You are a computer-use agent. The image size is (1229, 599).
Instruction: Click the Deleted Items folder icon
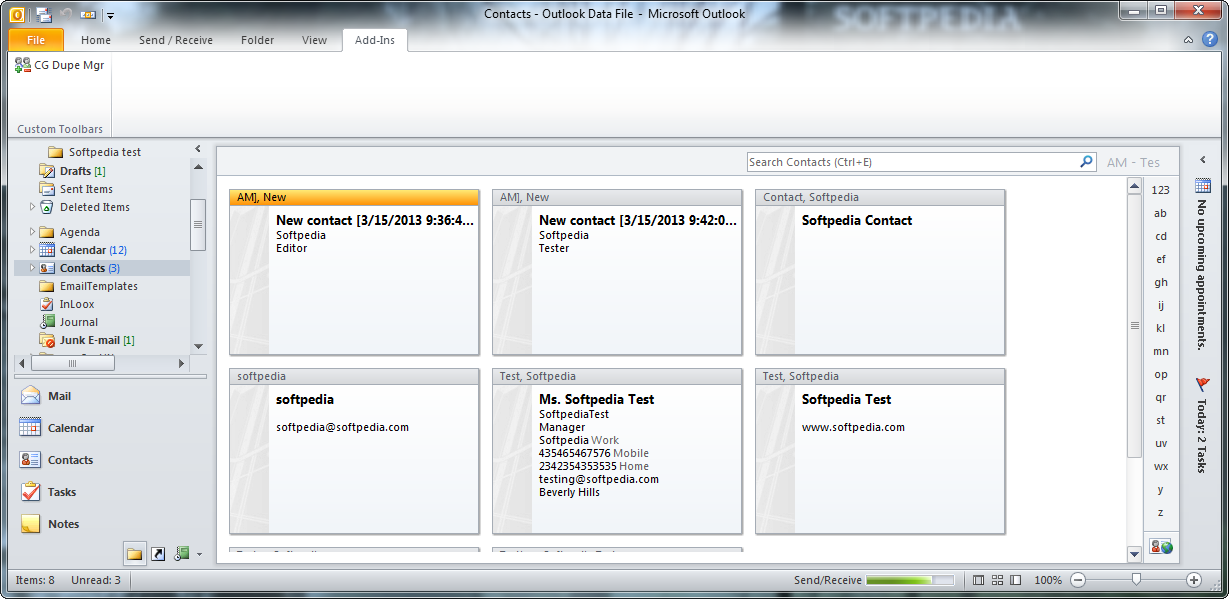47,207
